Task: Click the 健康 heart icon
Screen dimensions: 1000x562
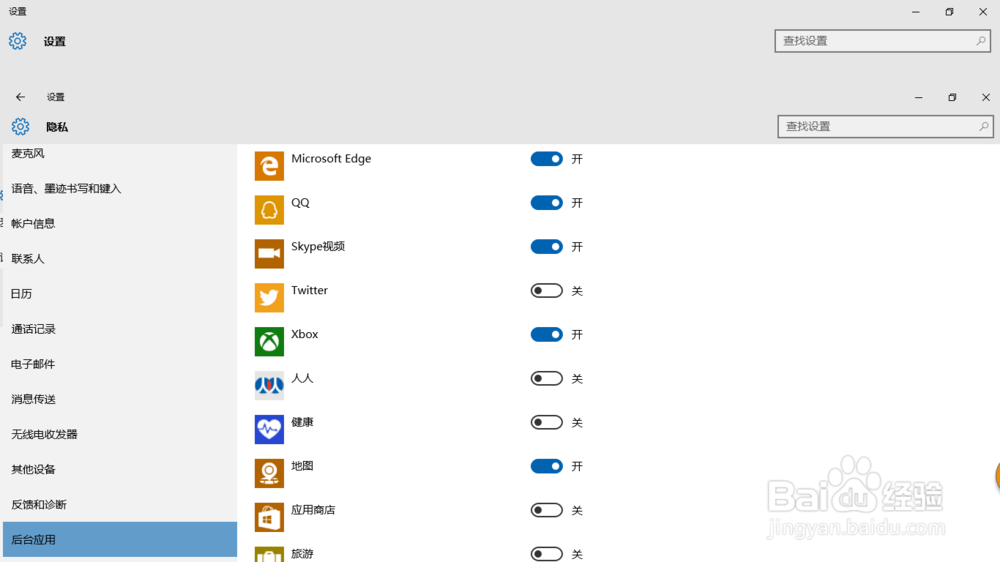Action: click(x=269, y=429)
